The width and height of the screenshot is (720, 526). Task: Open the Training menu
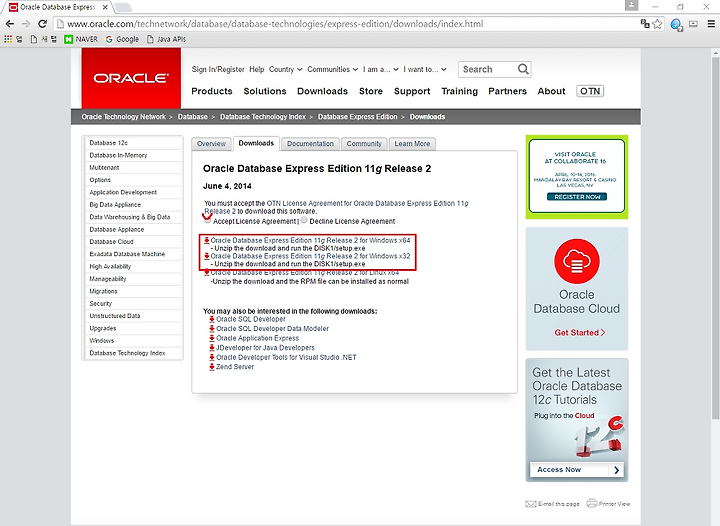click(x=460, y=91)
